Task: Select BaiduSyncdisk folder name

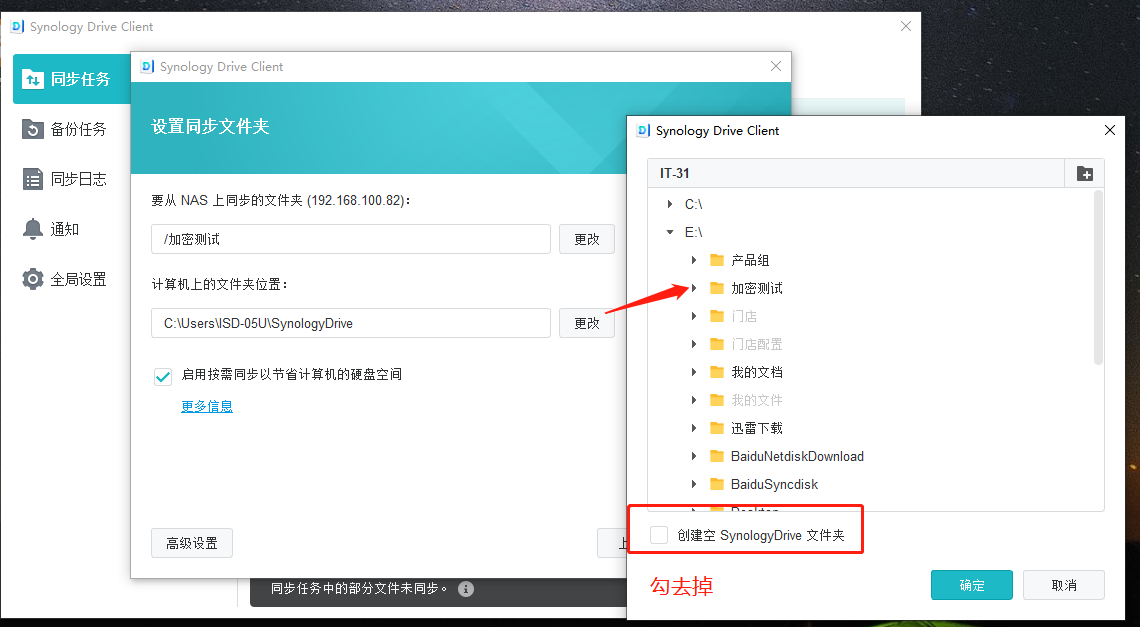Action: [x=774, y=484]
